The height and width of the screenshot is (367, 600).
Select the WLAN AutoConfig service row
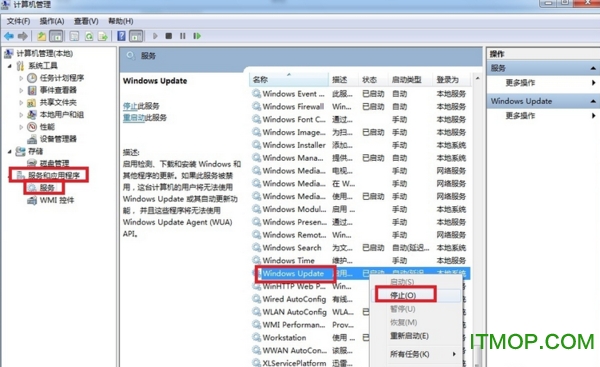[310, 312]
